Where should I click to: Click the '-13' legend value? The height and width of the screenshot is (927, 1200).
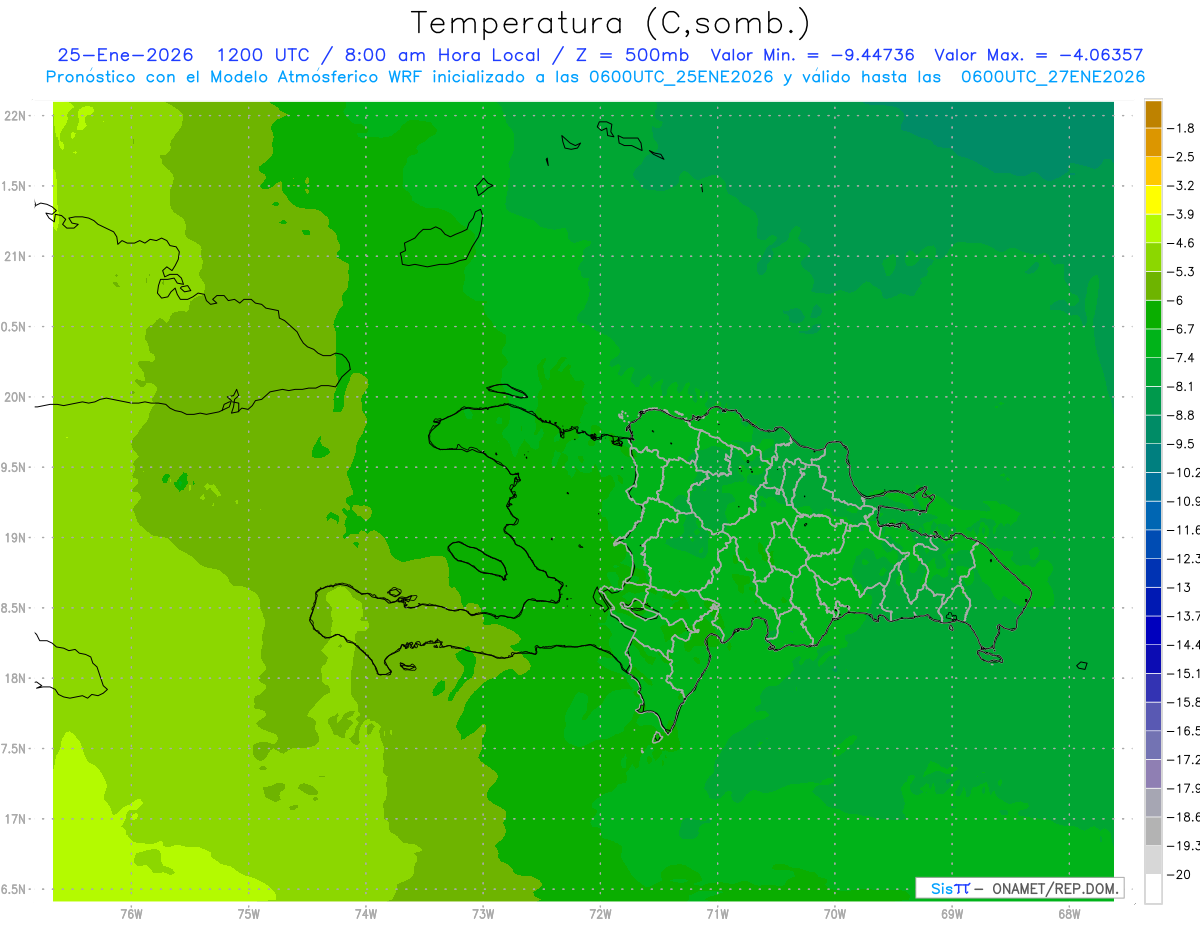[x=1179, y=587]
